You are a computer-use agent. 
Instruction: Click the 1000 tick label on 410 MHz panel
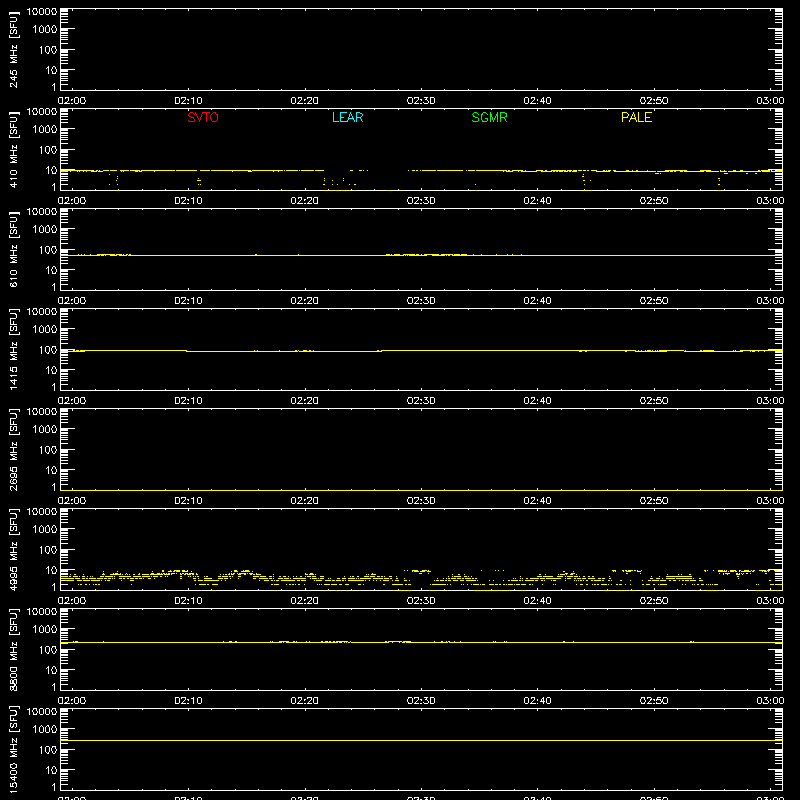pyautogui.click(x=45, y=130)
